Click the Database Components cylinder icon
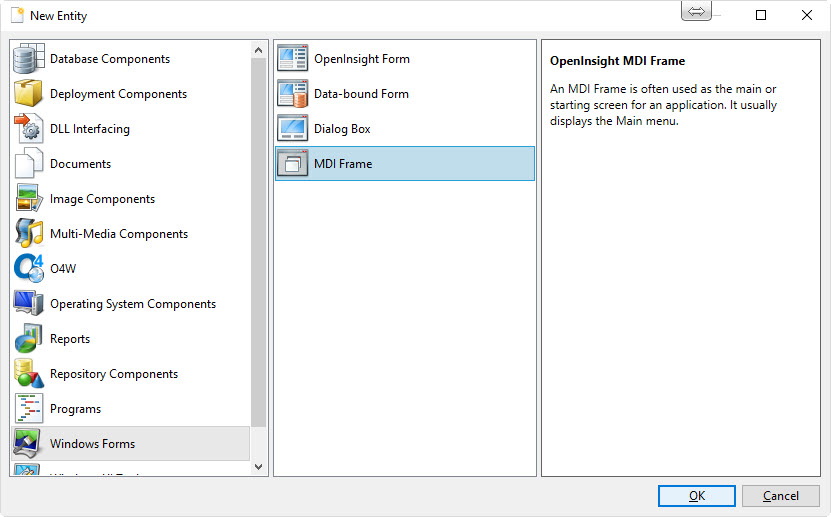The image size is (831, 517). [x=29, y=59]
